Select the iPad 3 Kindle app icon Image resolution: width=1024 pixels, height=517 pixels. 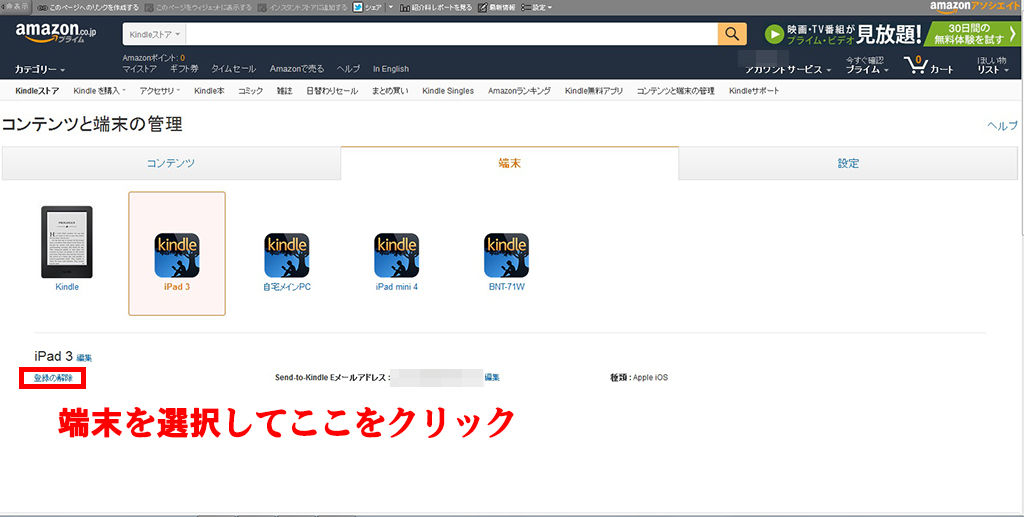click(x=177, y=255)
